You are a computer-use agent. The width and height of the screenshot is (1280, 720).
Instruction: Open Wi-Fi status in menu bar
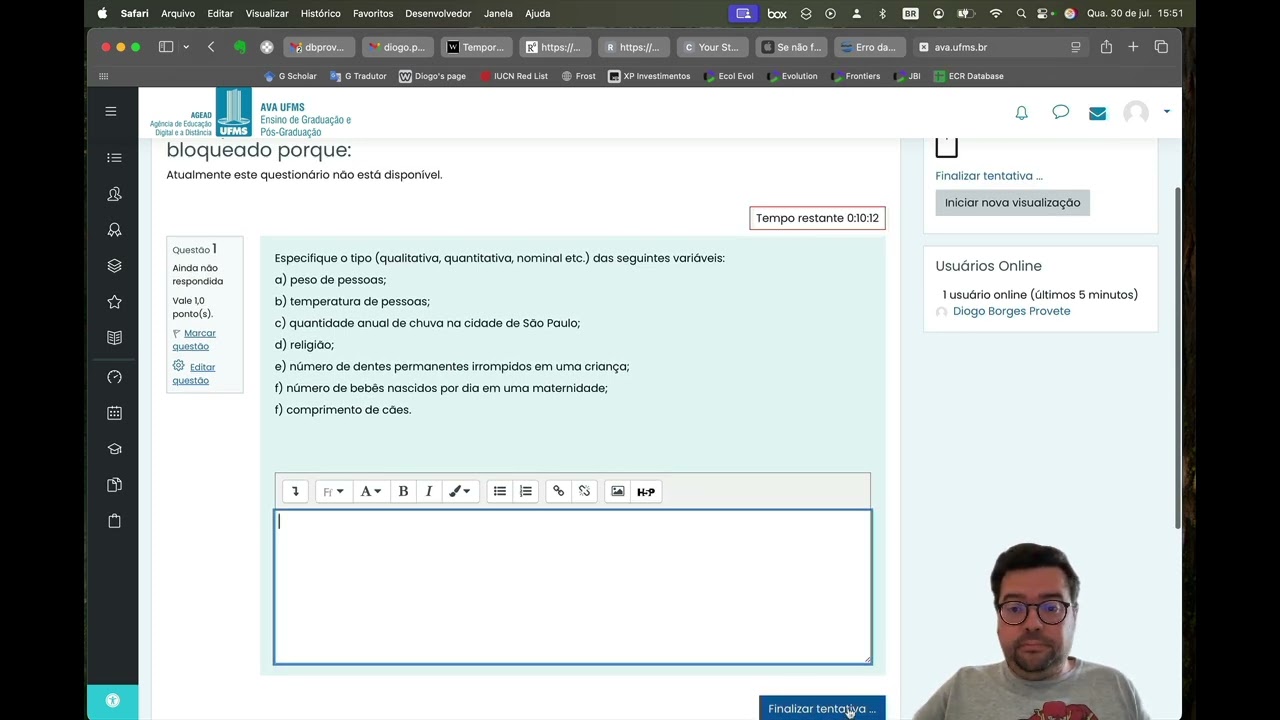coord(995,13)
